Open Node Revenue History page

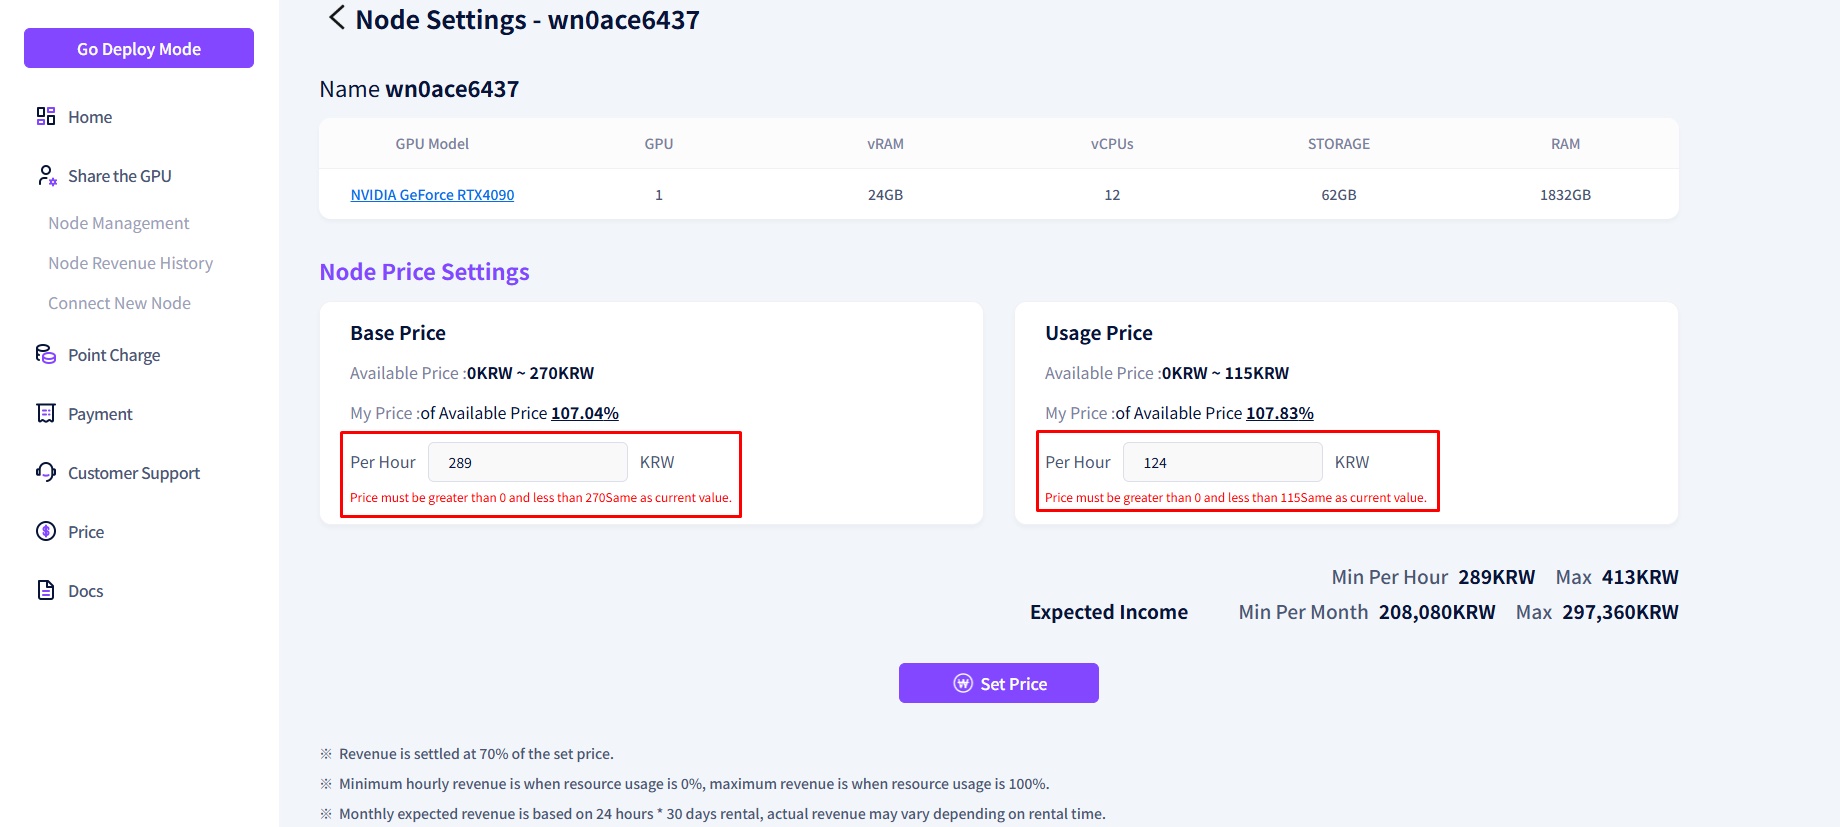130,262
